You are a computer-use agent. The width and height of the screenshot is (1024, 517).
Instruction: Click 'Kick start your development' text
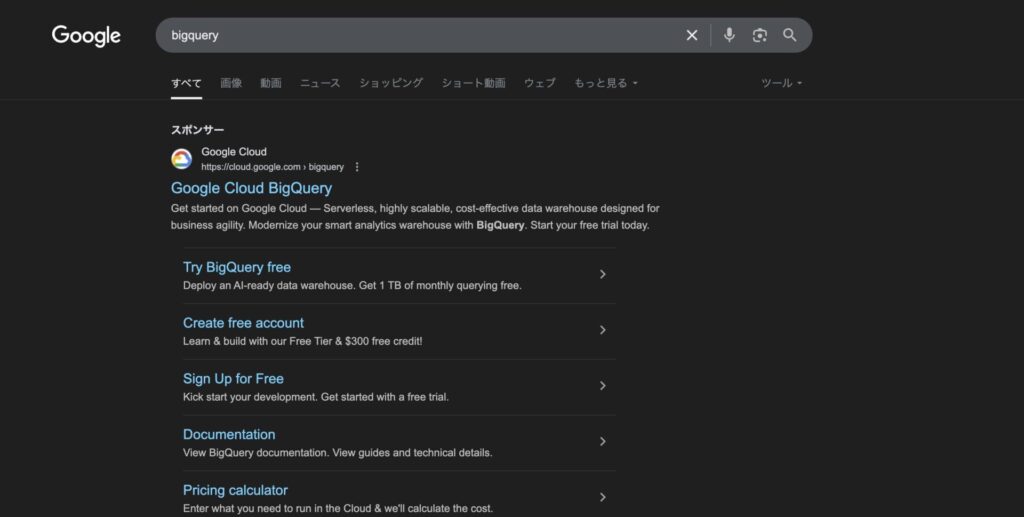(x=316, y=397)
